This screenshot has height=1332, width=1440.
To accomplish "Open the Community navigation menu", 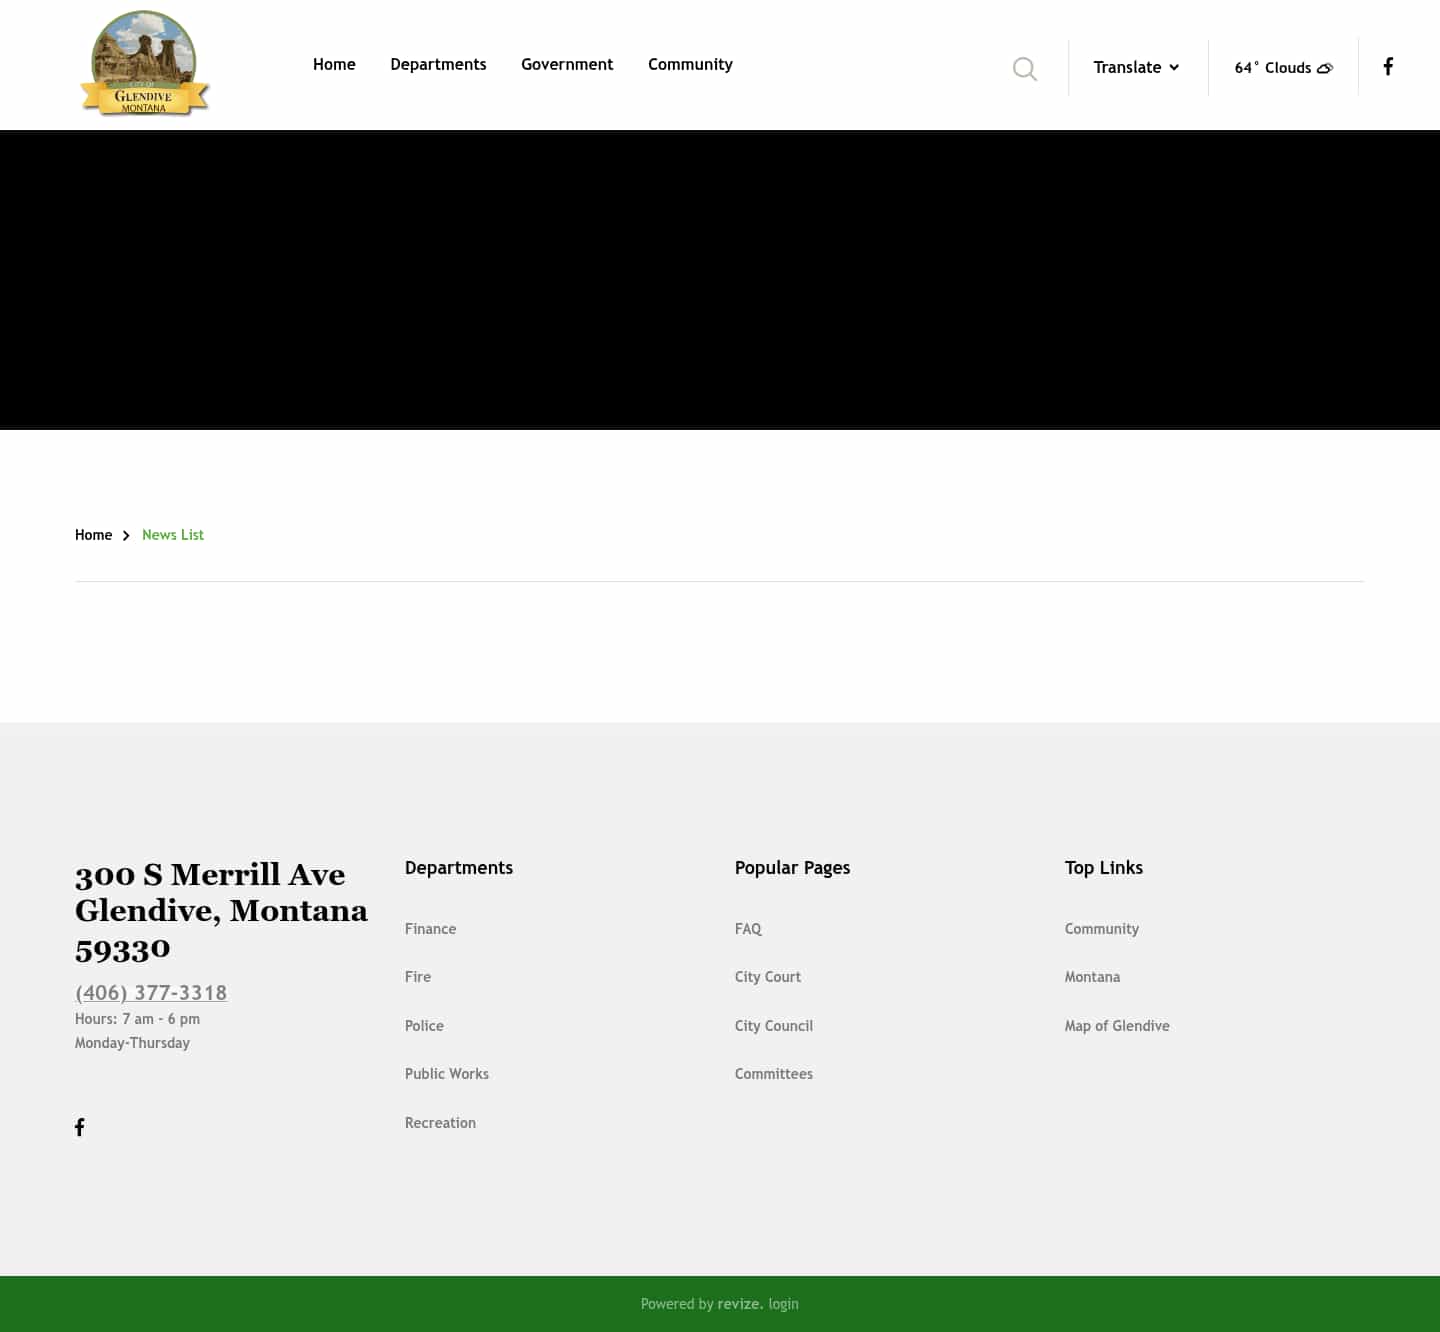I will click(690, 64).
